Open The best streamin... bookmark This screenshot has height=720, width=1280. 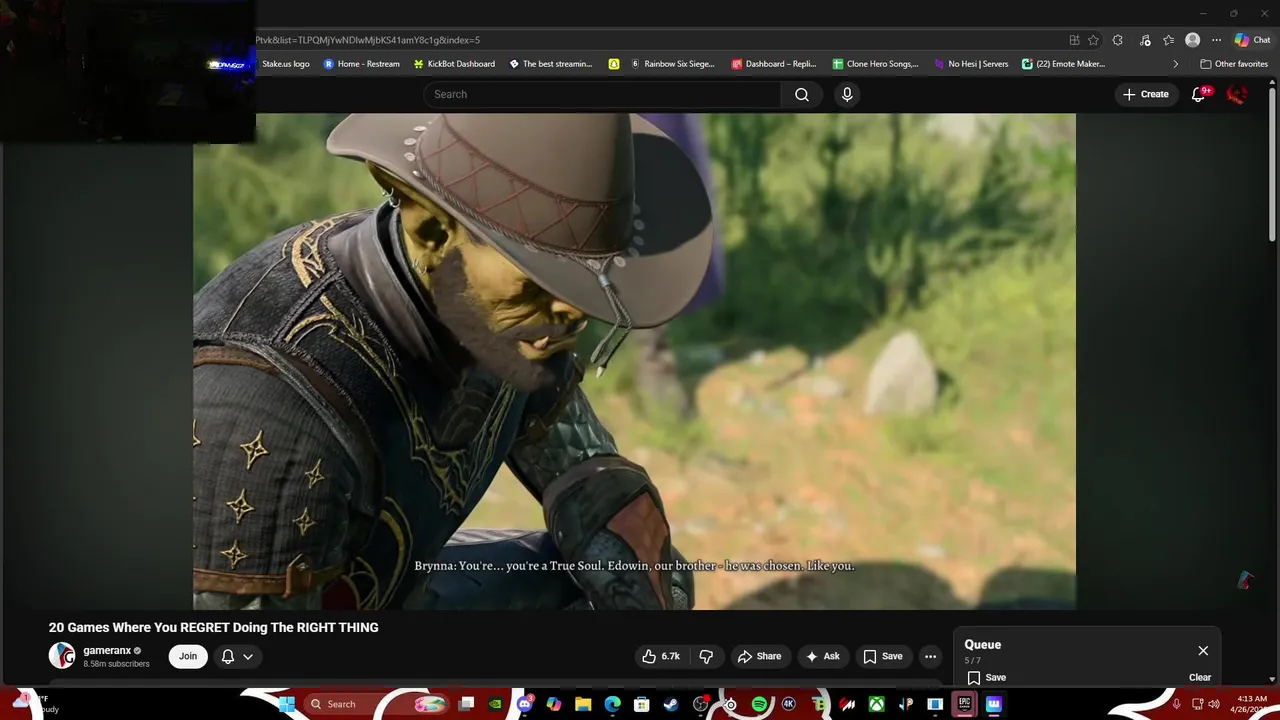tap(551, 64)
